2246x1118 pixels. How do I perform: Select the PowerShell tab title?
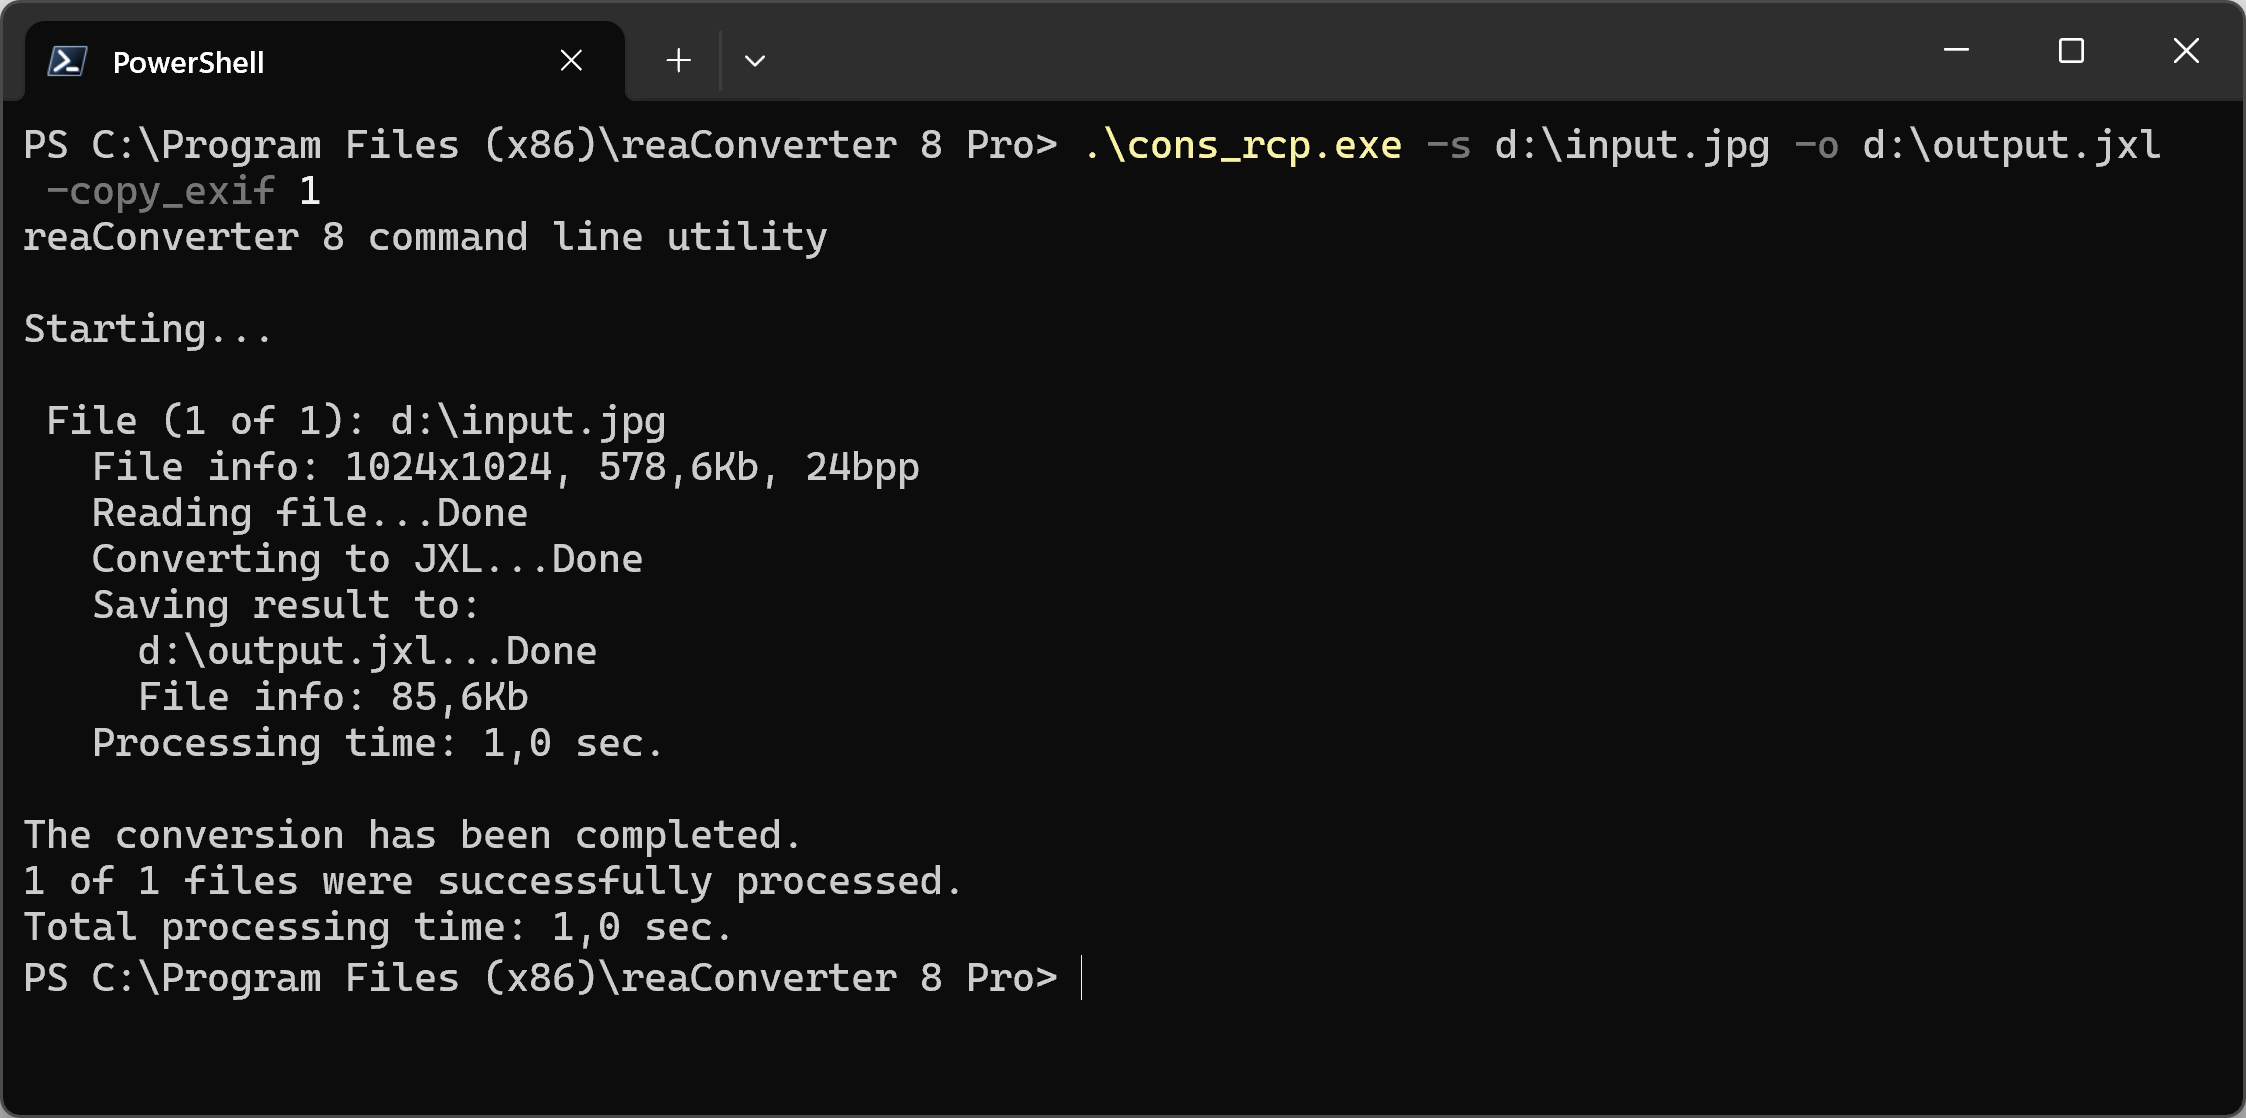click(188, 63)
